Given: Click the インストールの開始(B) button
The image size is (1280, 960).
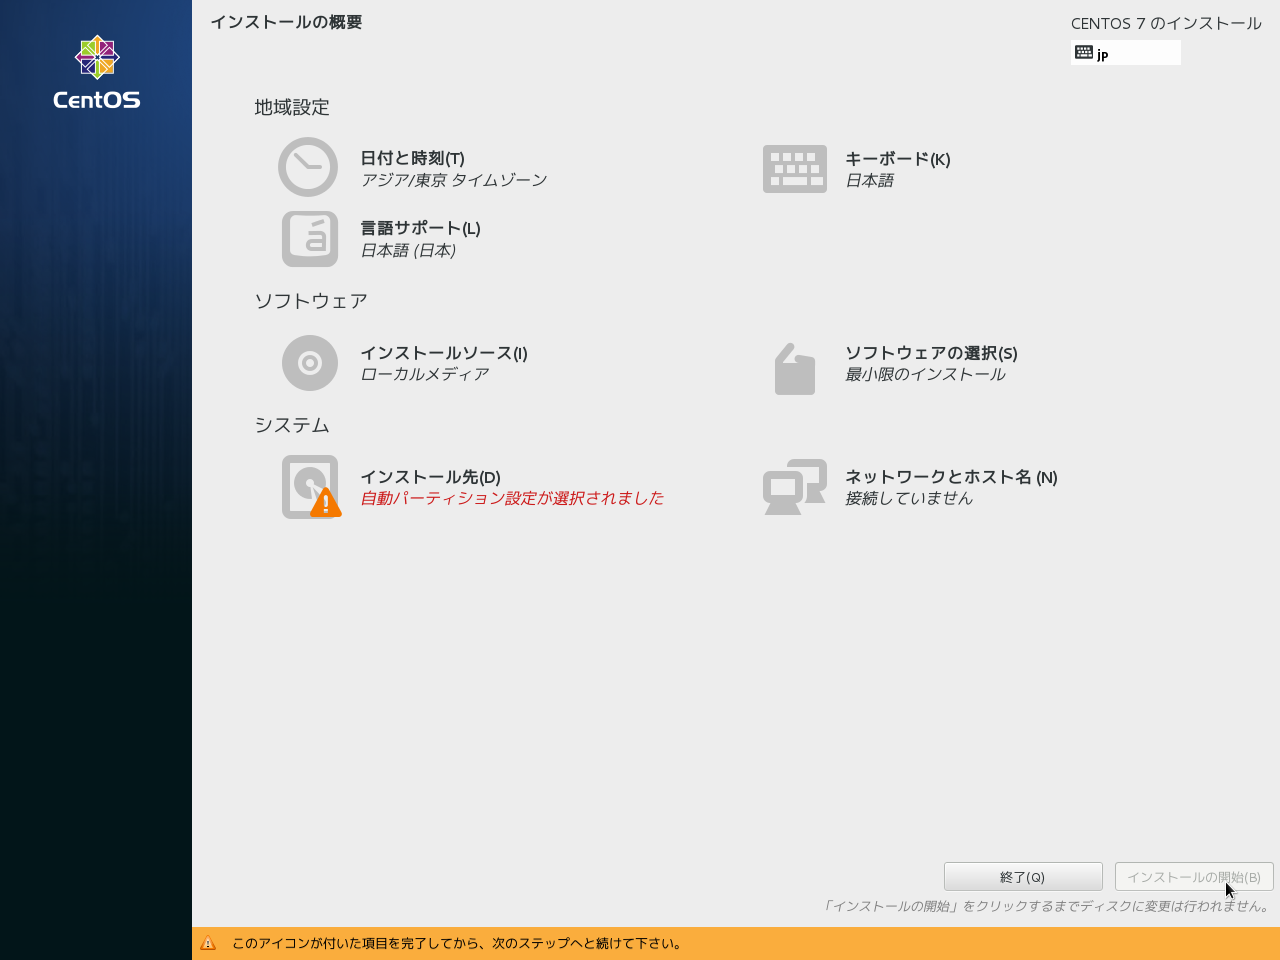Looking at the screenshot, I should [x=1193, y=877].
